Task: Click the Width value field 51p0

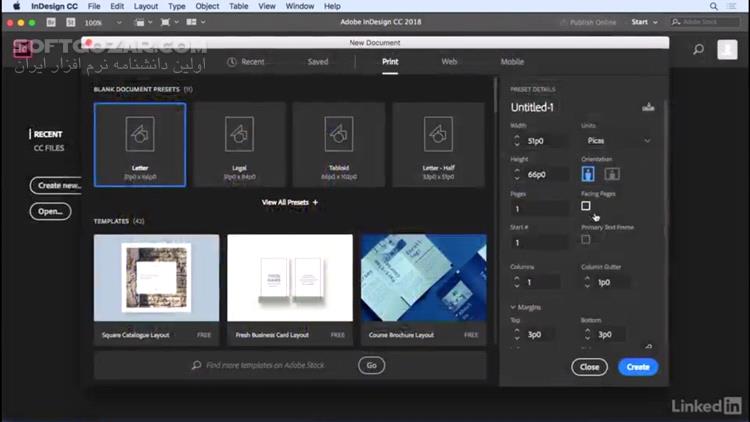Action: [545, 141]
